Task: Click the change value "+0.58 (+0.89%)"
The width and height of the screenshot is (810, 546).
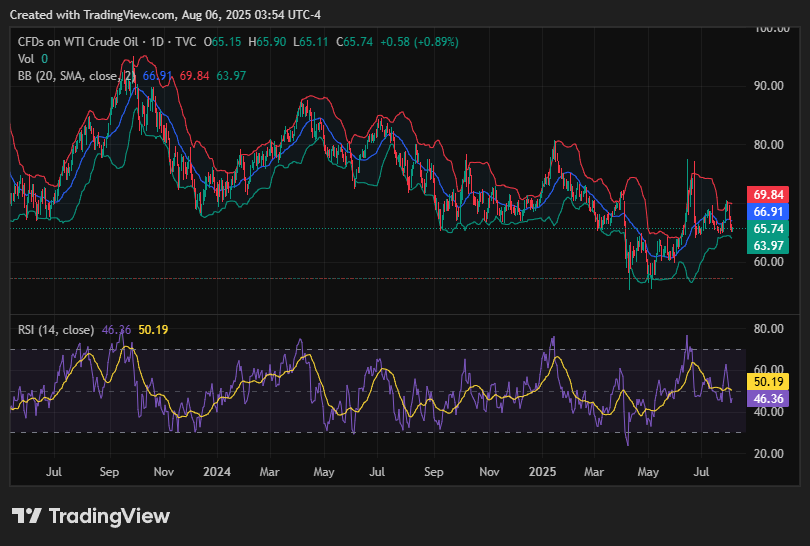Action: tap(419, 42)
